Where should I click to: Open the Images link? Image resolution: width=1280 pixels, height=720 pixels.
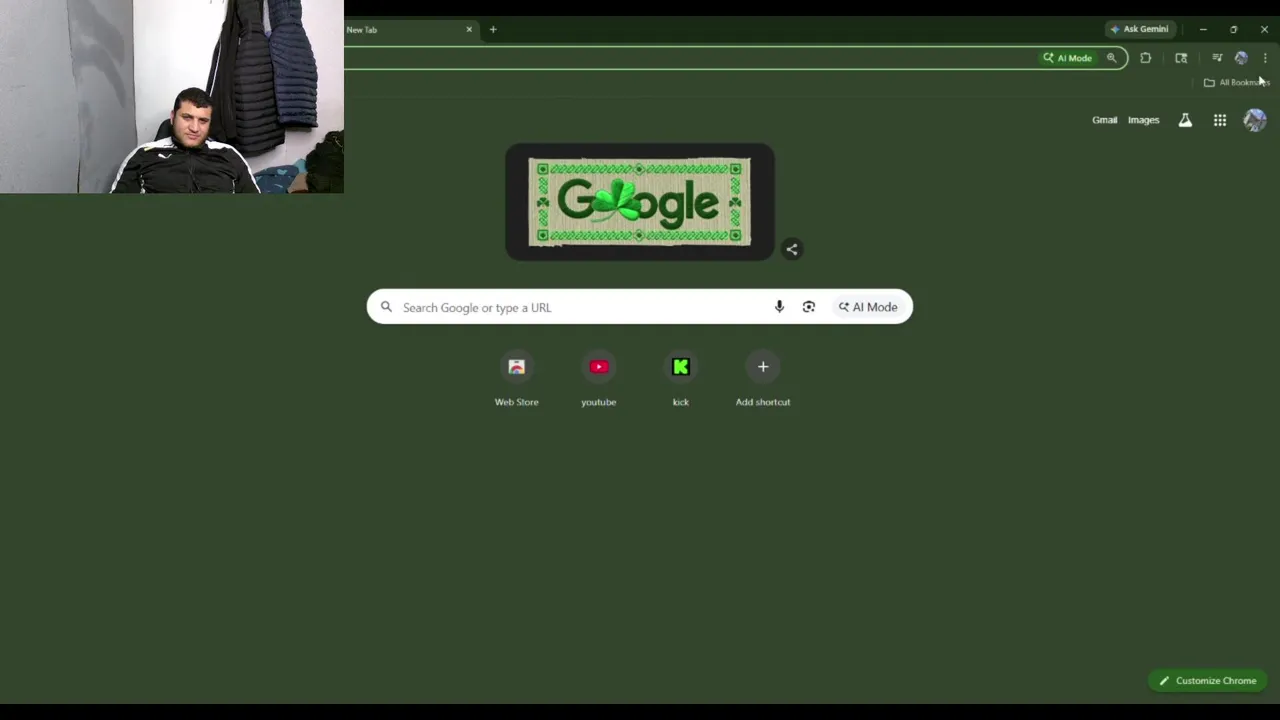1143,120
